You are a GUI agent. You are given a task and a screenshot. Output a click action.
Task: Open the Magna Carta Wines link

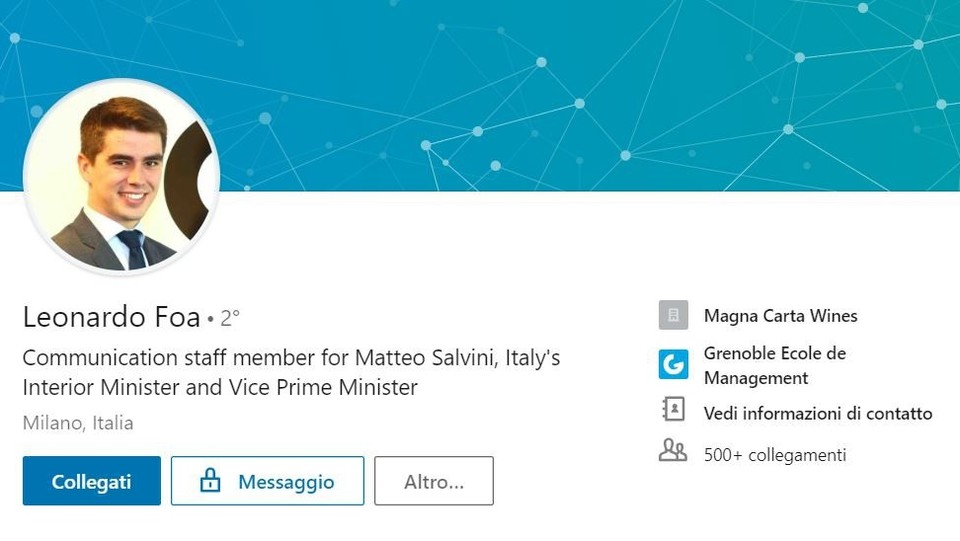(x=781, y=316)
